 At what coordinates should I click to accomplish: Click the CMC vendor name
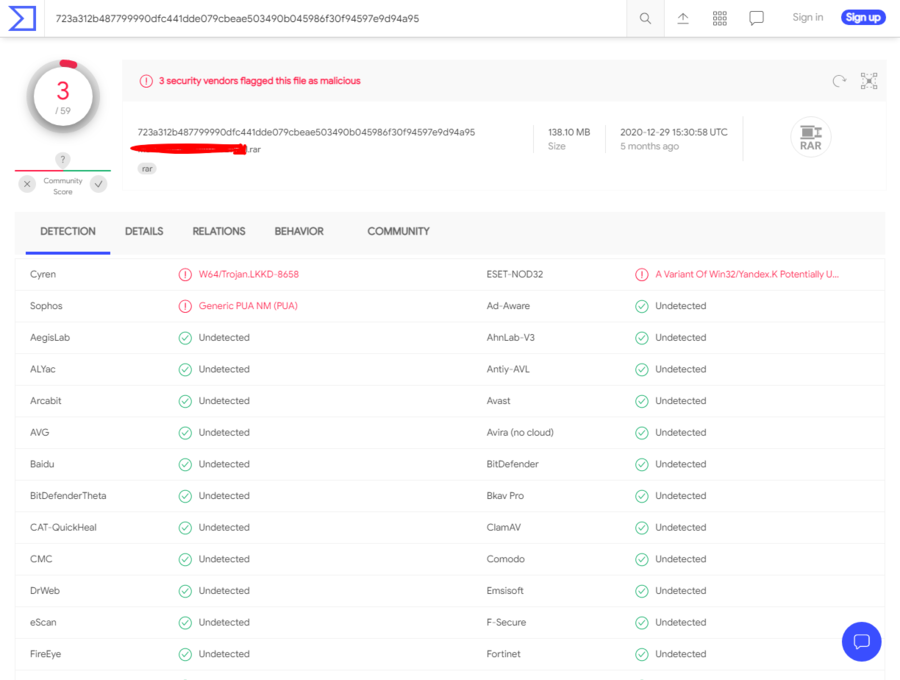pos(41,559)
